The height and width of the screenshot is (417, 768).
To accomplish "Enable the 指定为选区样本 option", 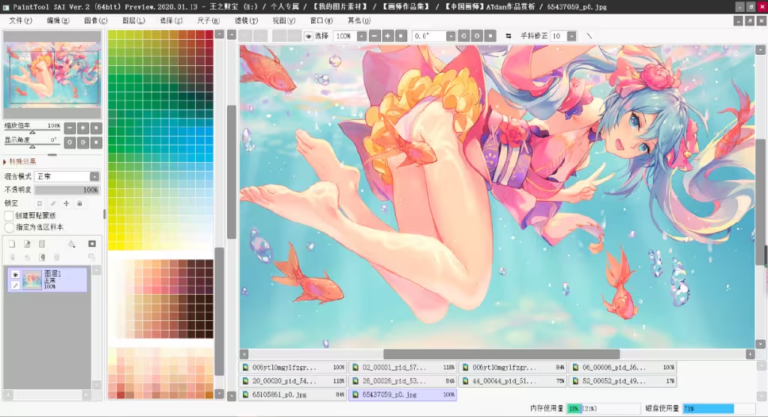I will (9, 227).
